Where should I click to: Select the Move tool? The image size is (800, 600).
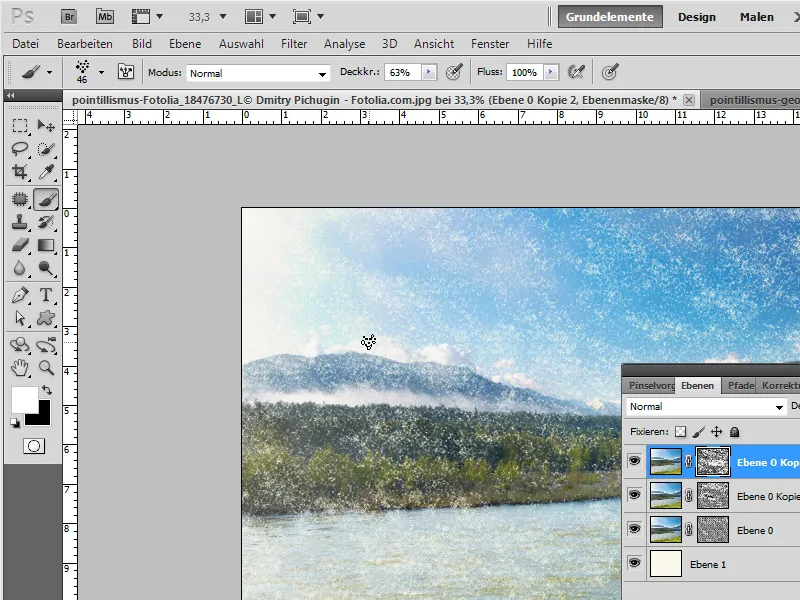coord(46,126)
